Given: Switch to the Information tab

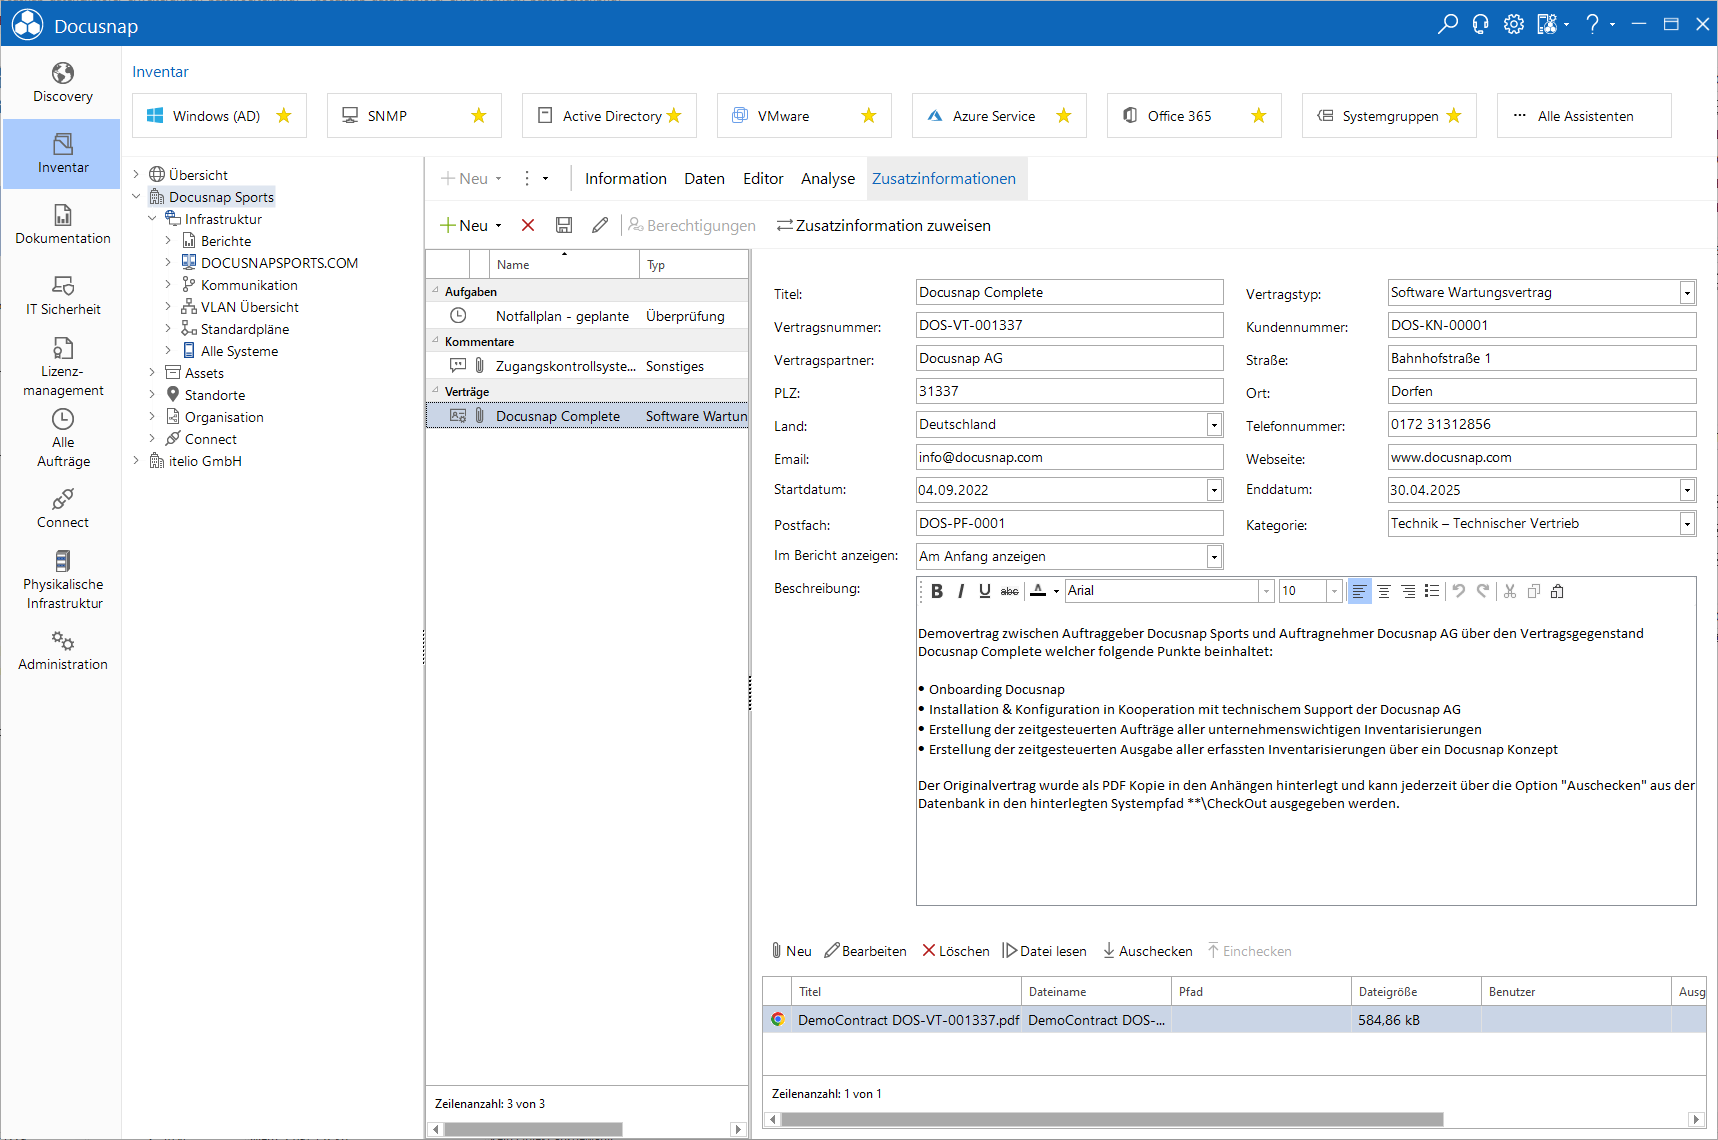Looking at the screenshot, I should tap(625, 179).
